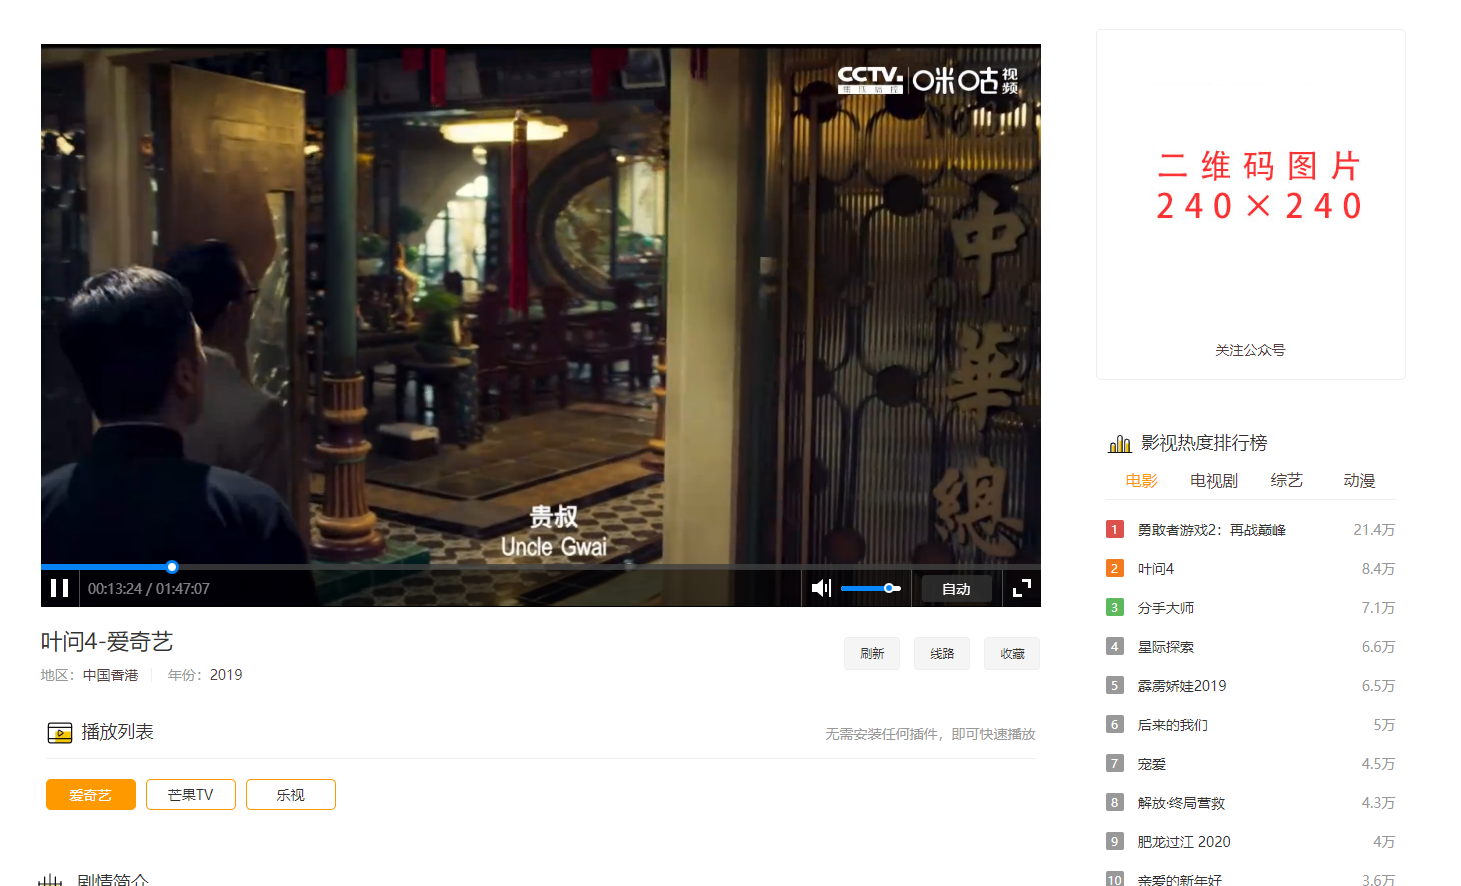This screenshot has height=886, width=1461.
Task: Click the bar-chart icon beside 影视热度排行榜
Action: 1120,443
